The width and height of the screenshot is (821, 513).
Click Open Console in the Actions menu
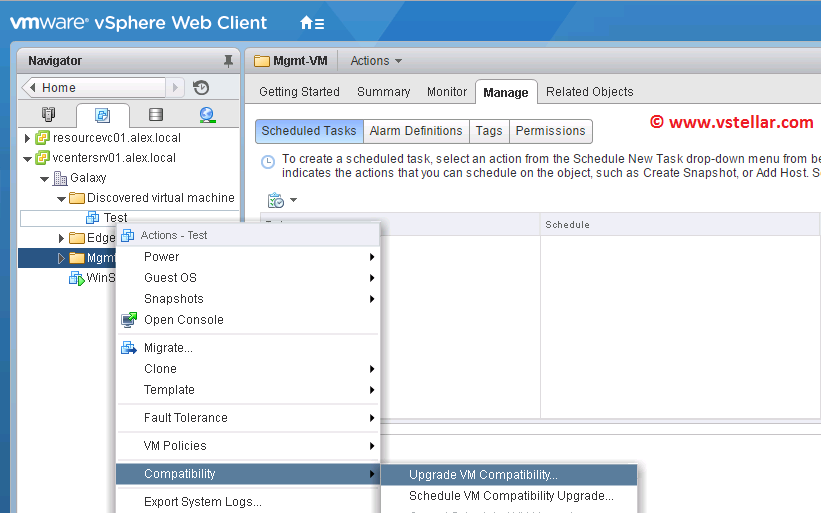click(183, 320)
